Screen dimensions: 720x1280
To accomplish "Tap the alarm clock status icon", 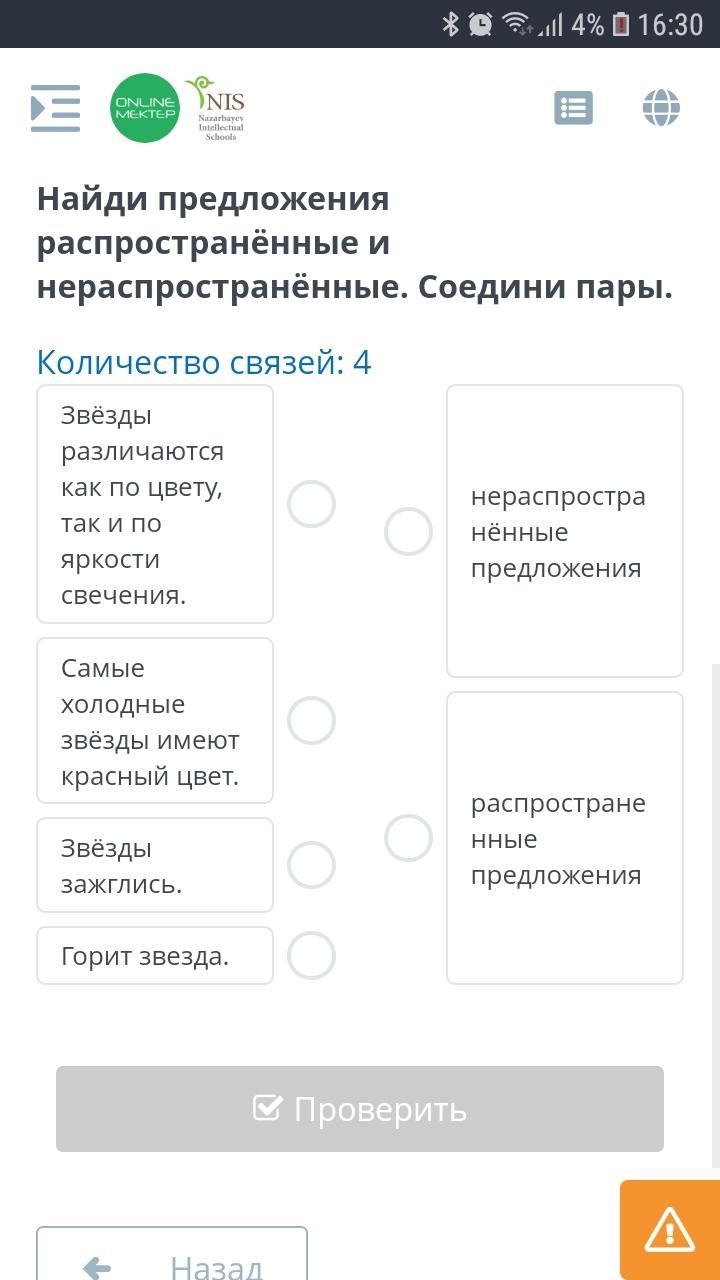I will 481,24.
